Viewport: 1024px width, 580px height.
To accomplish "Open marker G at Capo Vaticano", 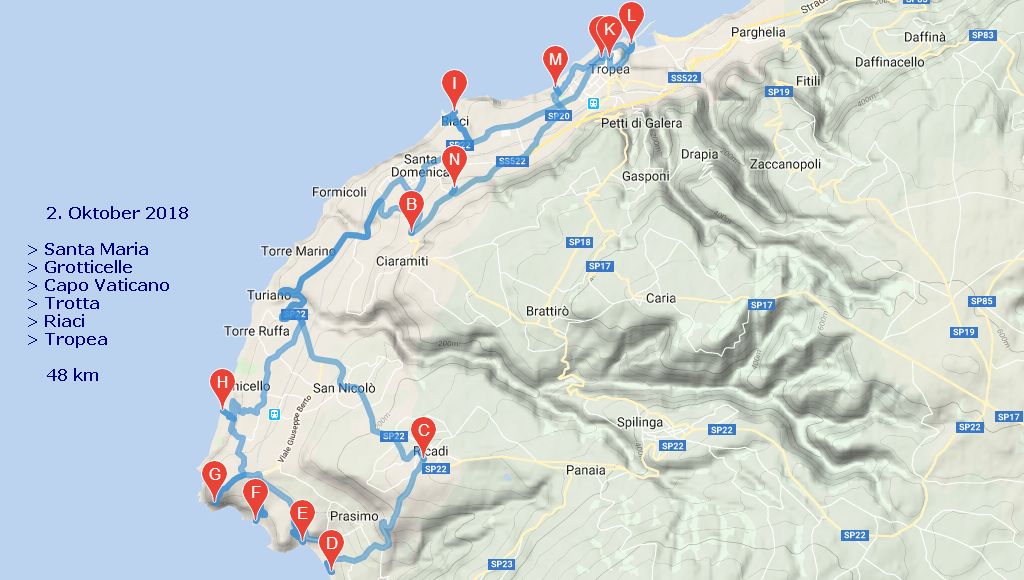I will [214, 480].
